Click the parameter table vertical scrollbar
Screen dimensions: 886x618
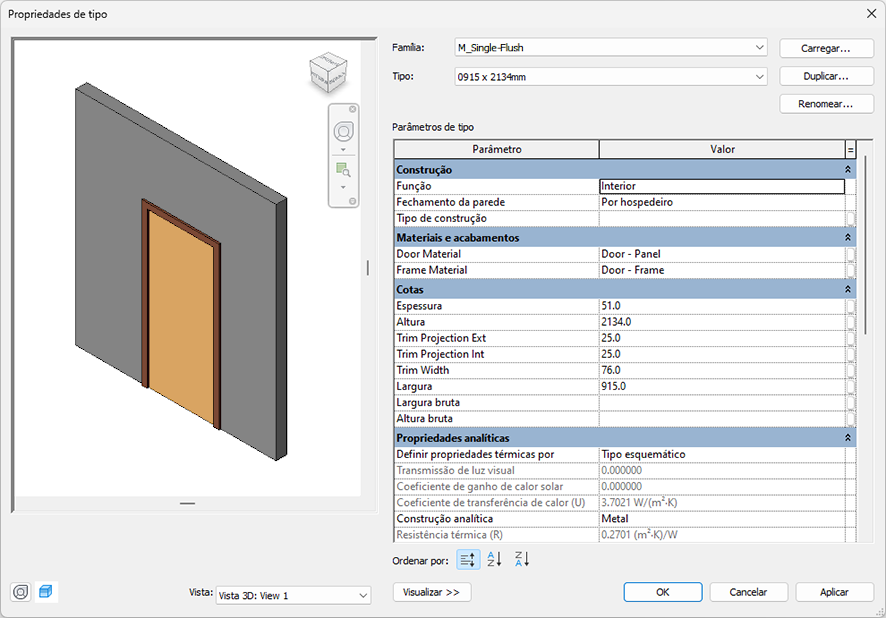[x=865, y=245]
